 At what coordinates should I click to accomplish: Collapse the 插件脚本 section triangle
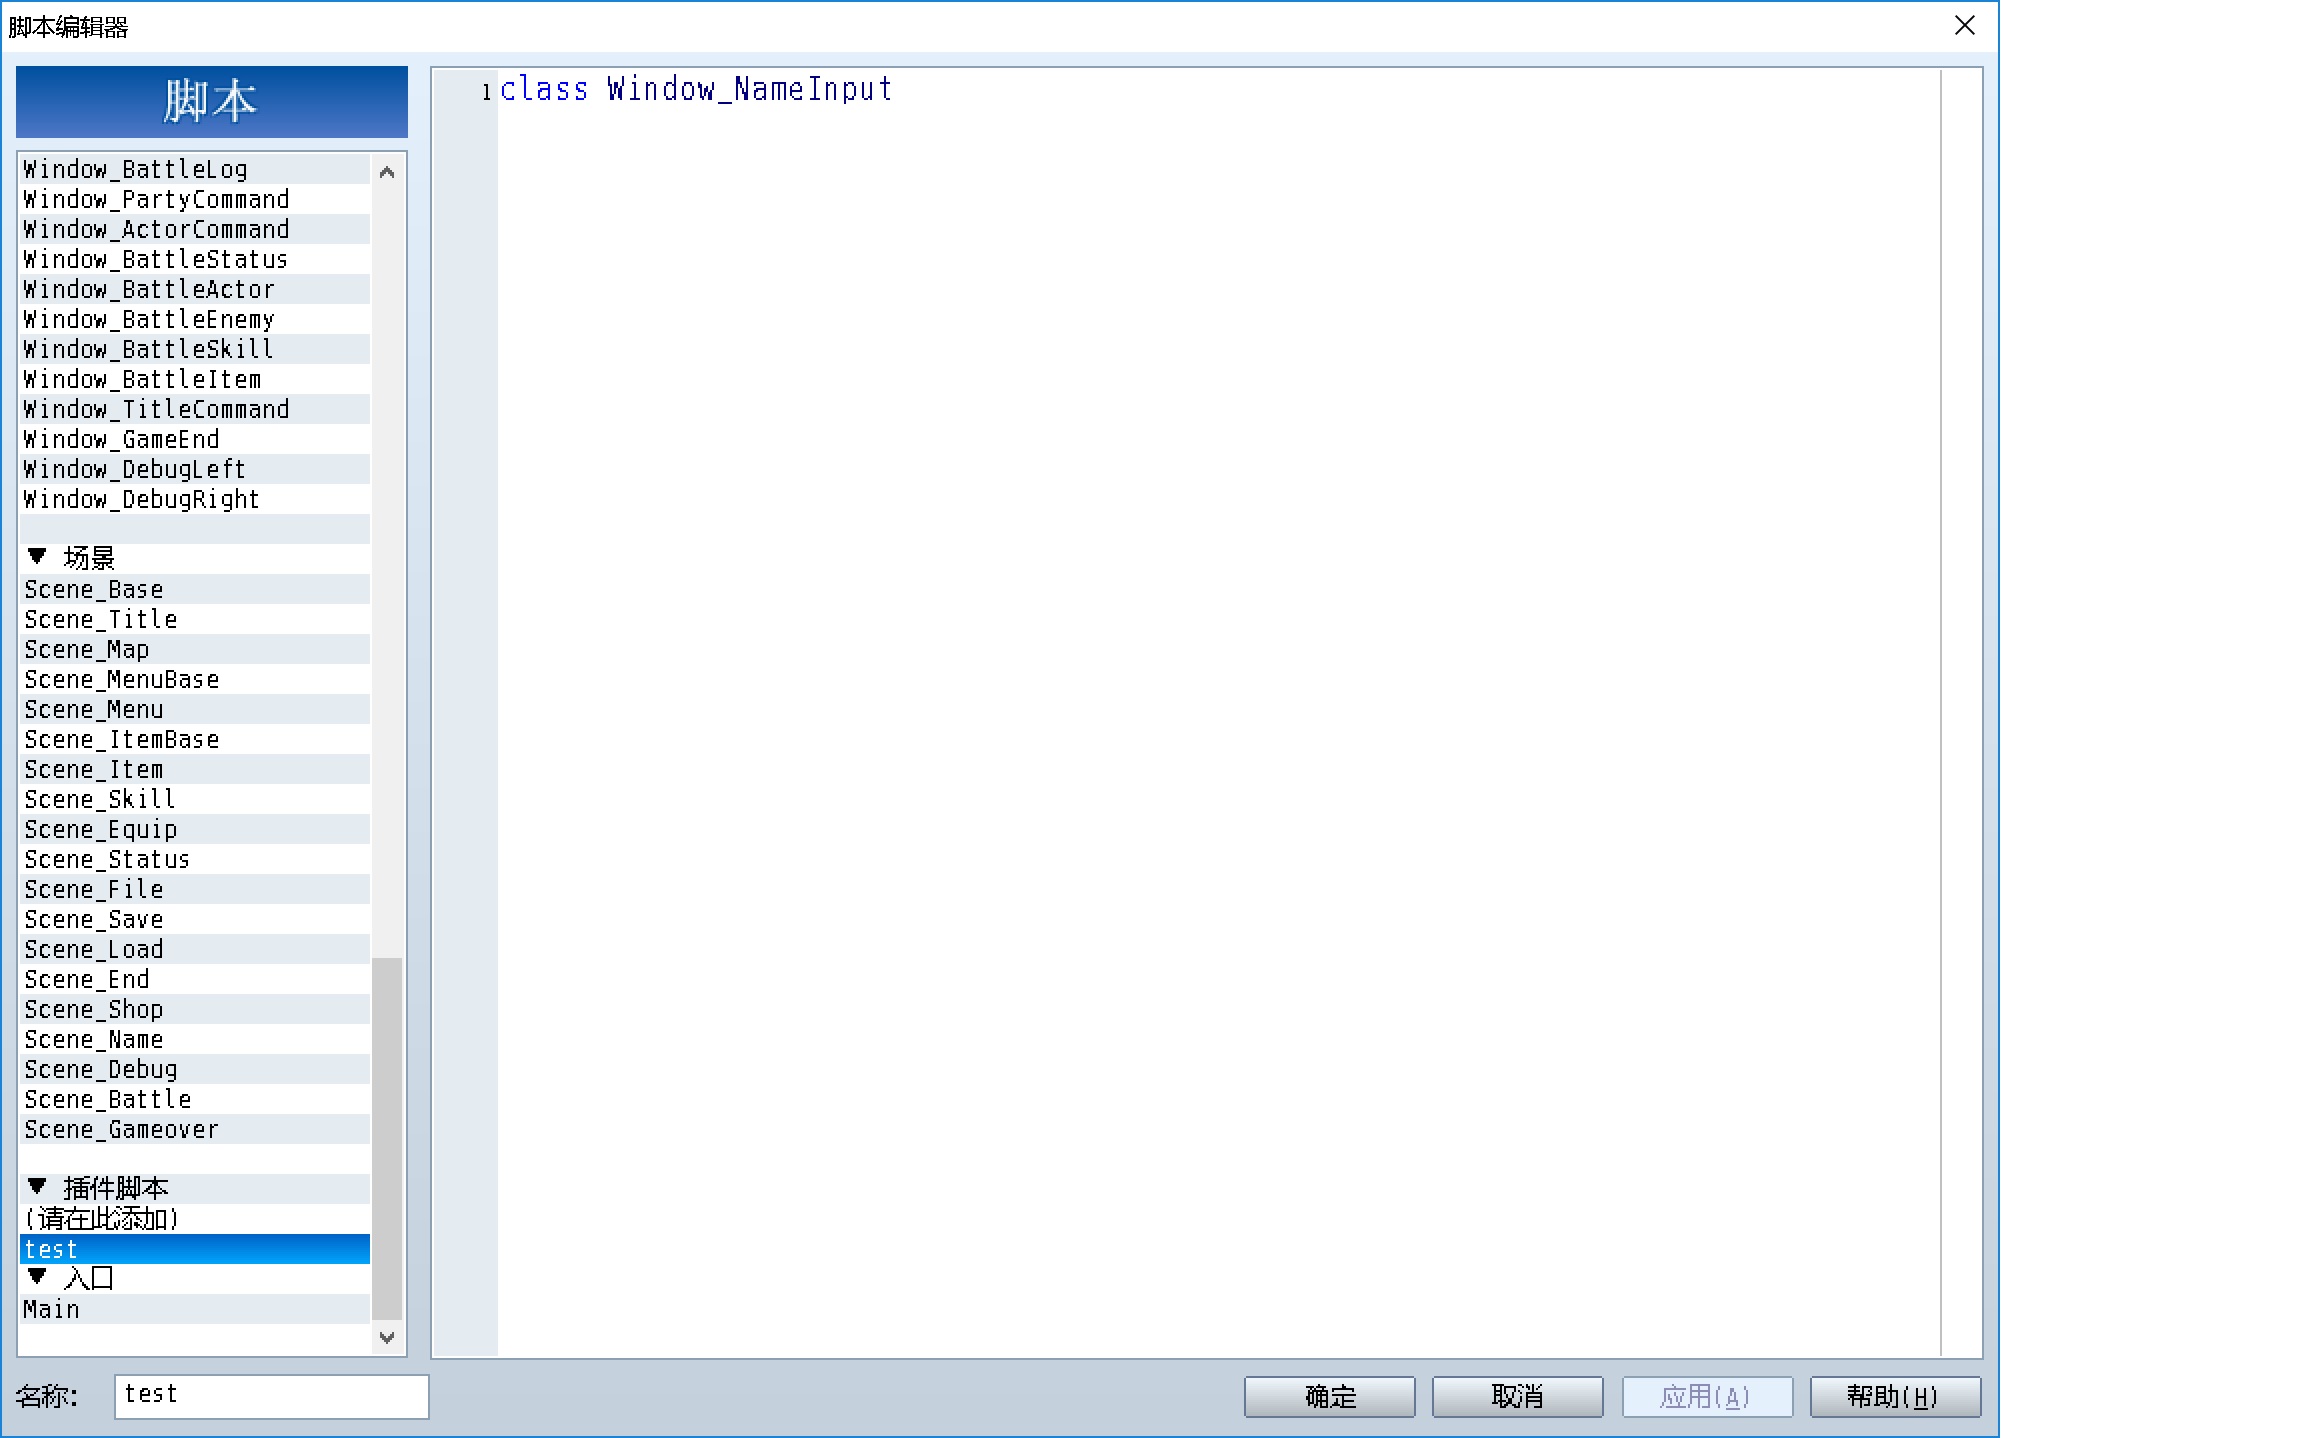[x=37, y=1186]
